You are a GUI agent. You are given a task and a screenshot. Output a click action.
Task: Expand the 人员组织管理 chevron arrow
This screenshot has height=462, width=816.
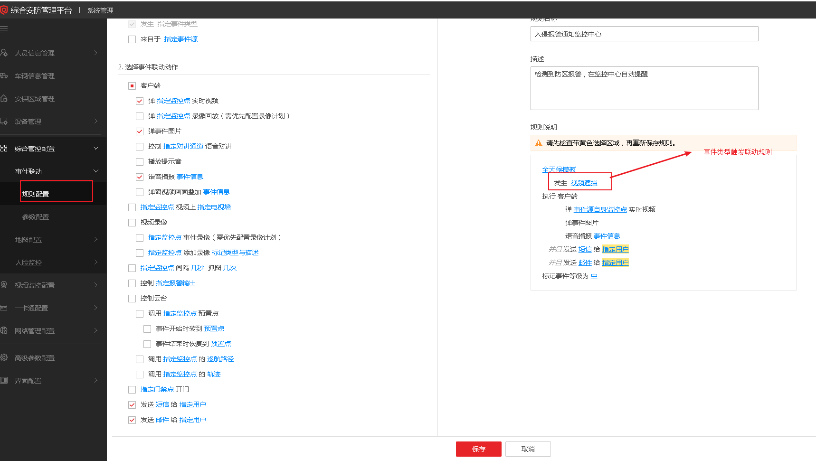point(95,52)
